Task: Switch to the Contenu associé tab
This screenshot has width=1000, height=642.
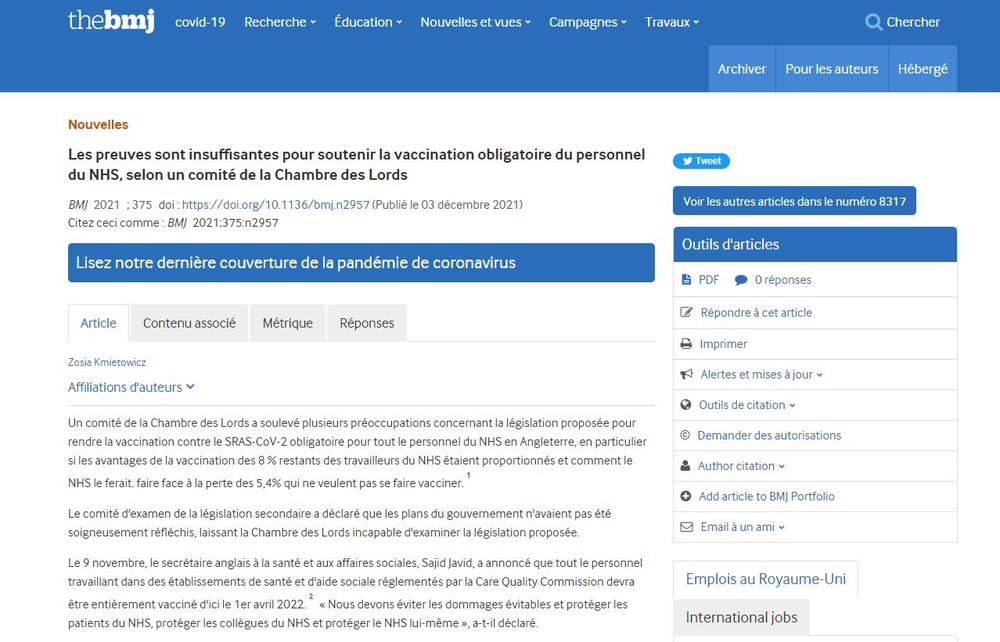Action: [189, 323]
